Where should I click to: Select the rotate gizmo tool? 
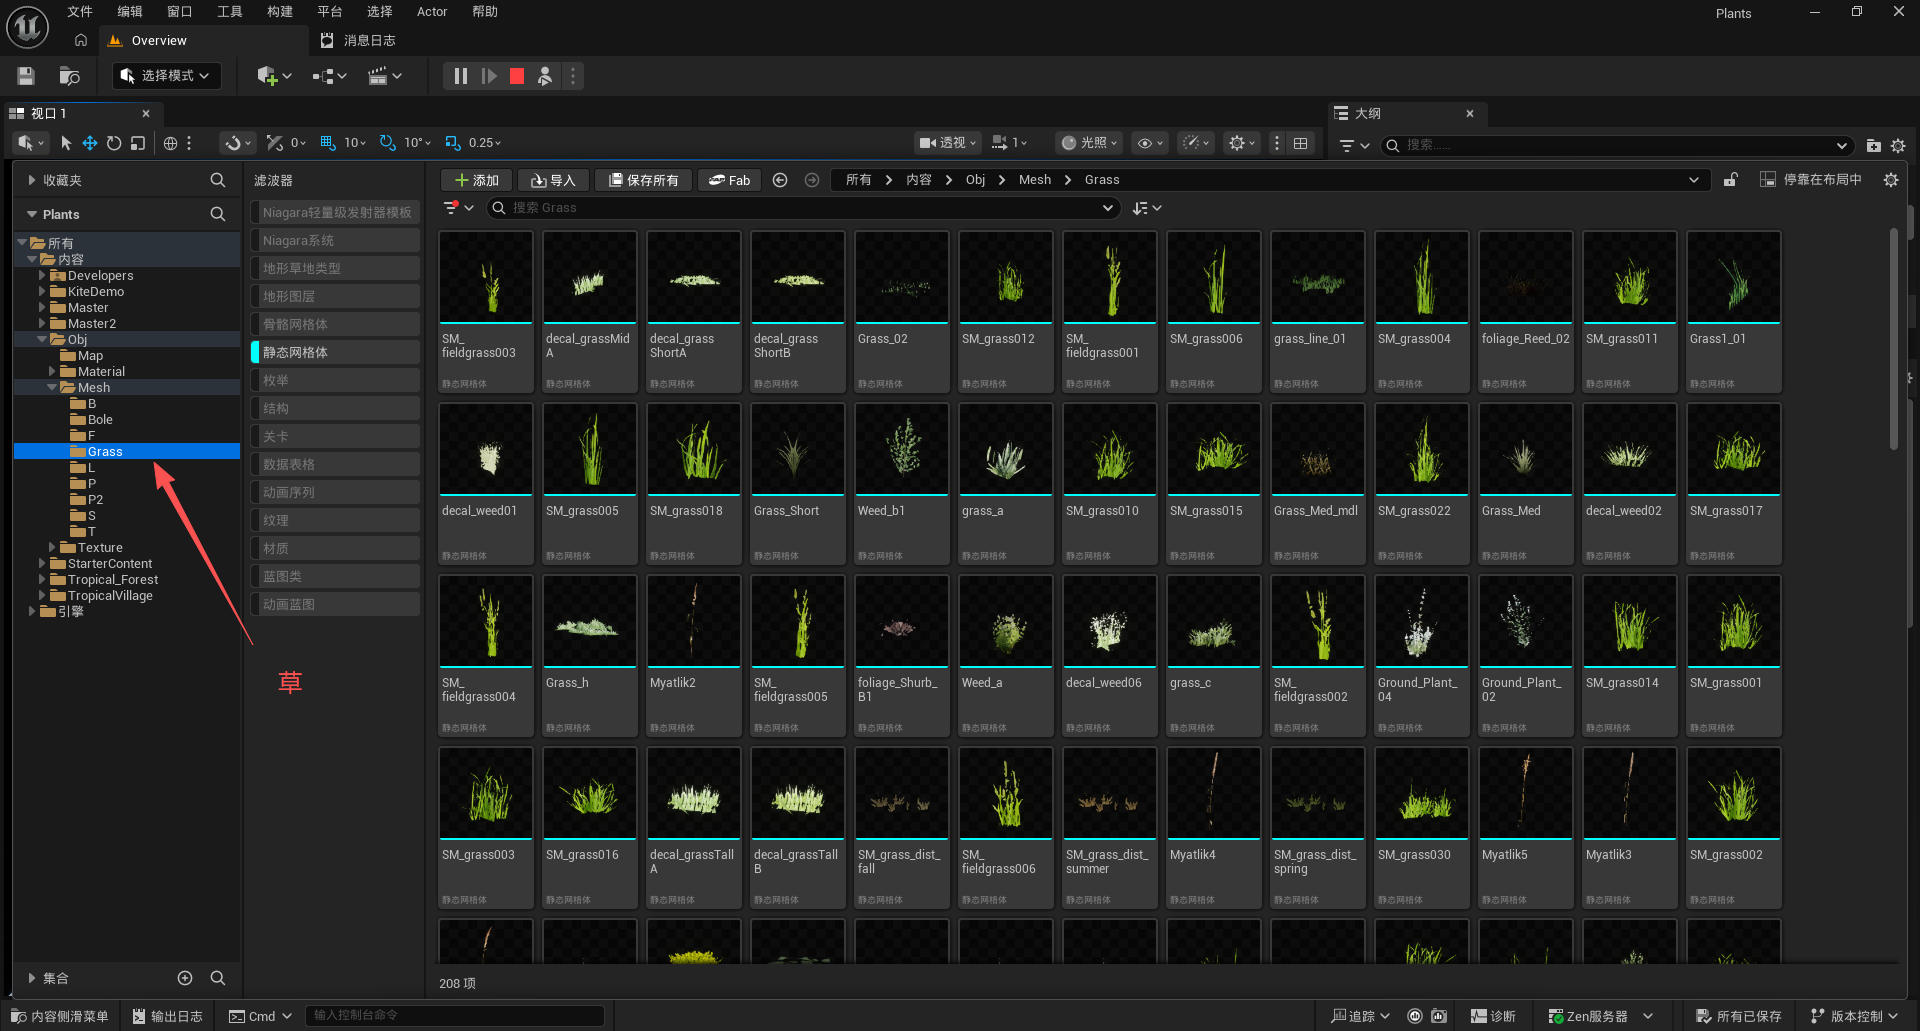pyautogui.click(x=114, y=143)
